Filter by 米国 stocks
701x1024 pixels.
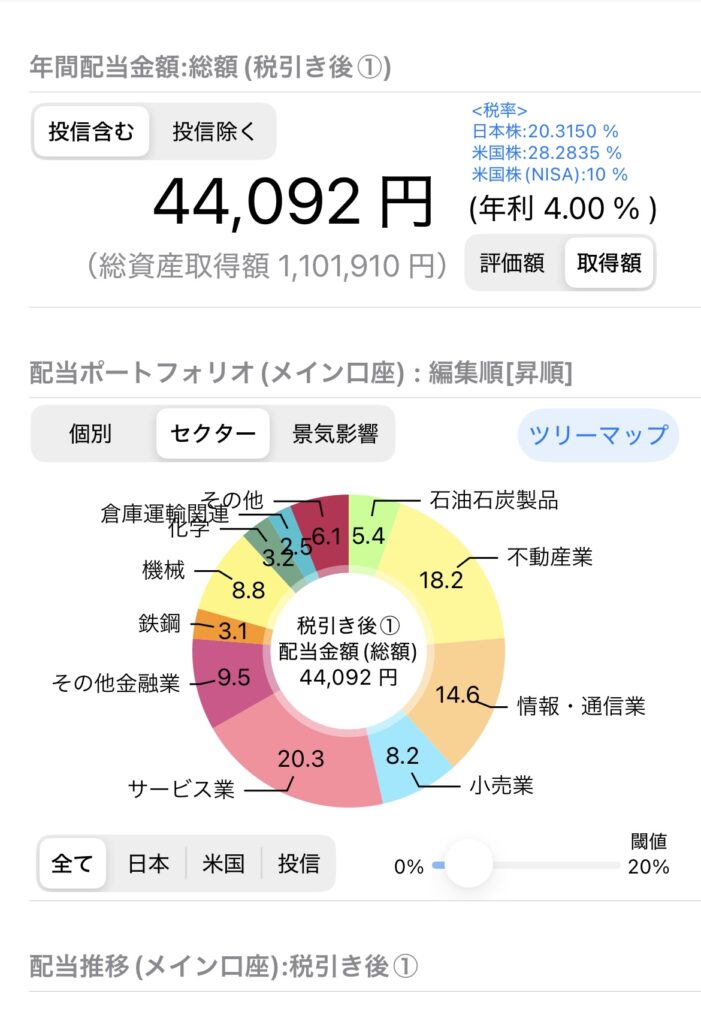223,863
